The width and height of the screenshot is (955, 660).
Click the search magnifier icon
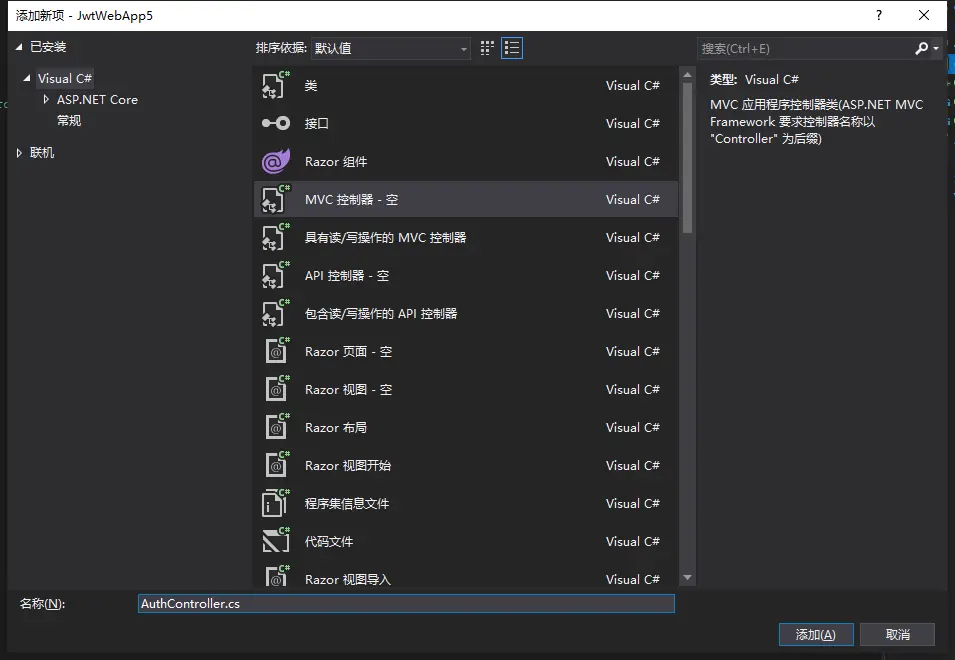(x=922, y=48)
